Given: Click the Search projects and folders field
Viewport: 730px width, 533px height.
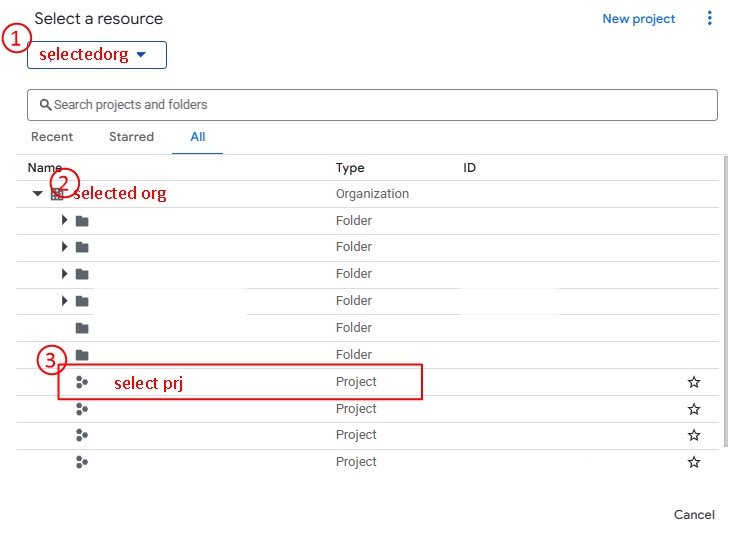Looking at the screenshot, I should pos(372,105).
